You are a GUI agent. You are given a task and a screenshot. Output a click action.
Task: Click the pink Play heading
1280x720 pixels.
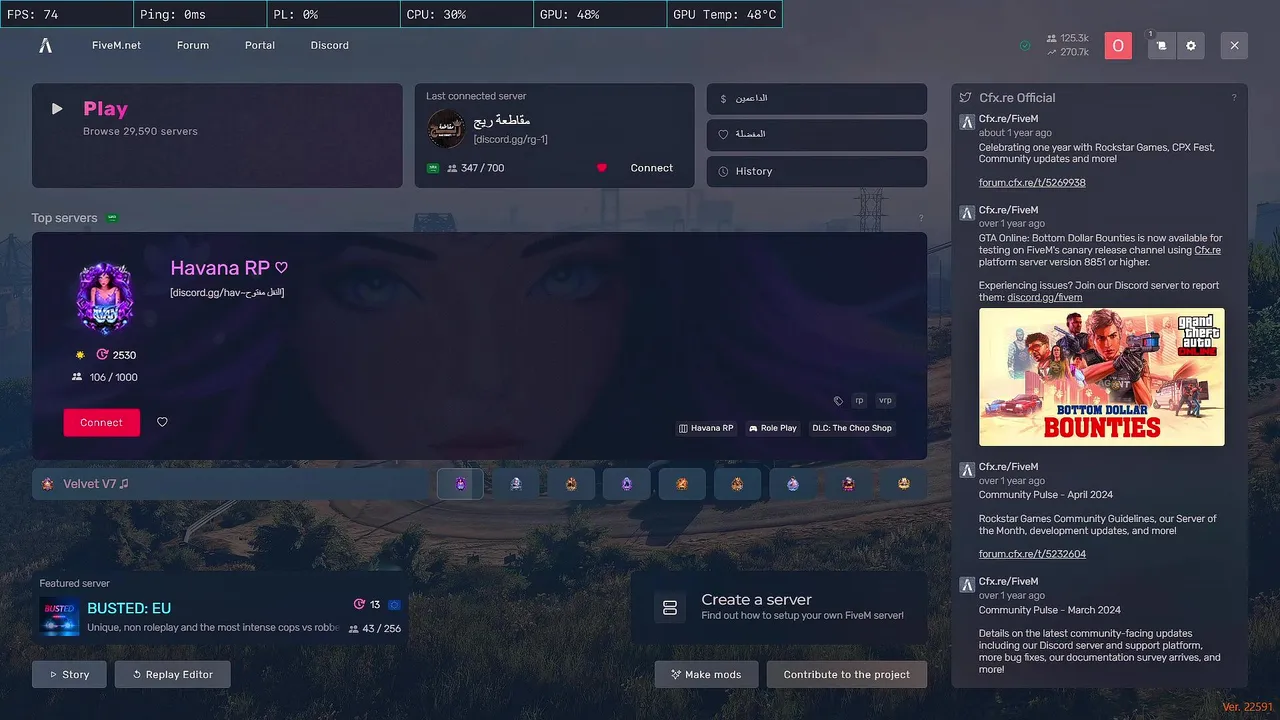(x=105, y=109)
